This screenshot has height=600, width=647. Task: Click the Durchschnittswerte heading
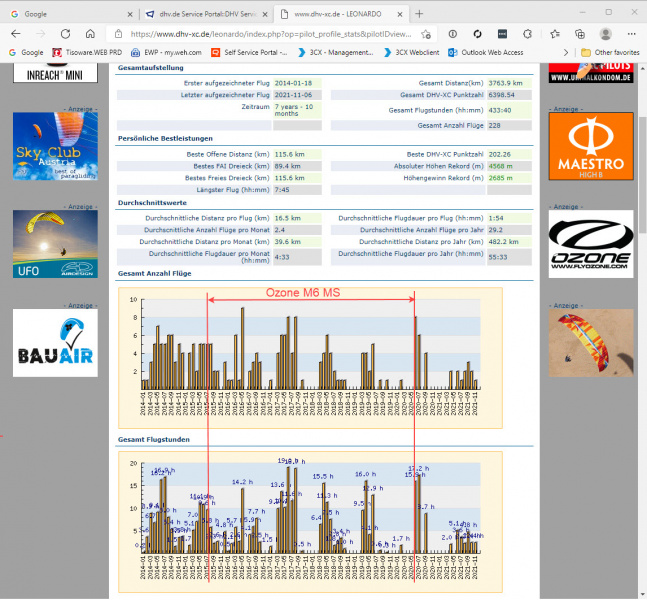(152, 203)
